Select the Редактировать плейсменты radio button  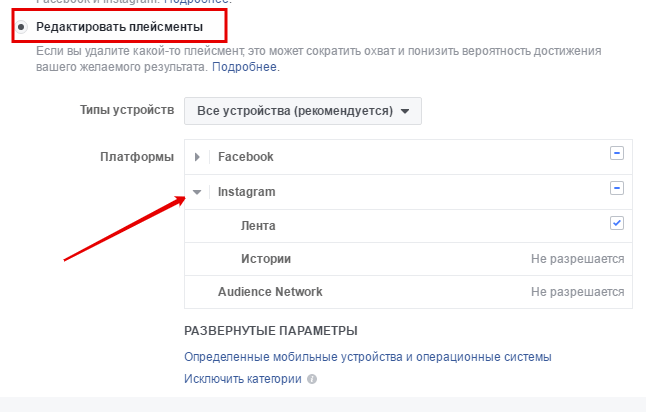point(22,24)
